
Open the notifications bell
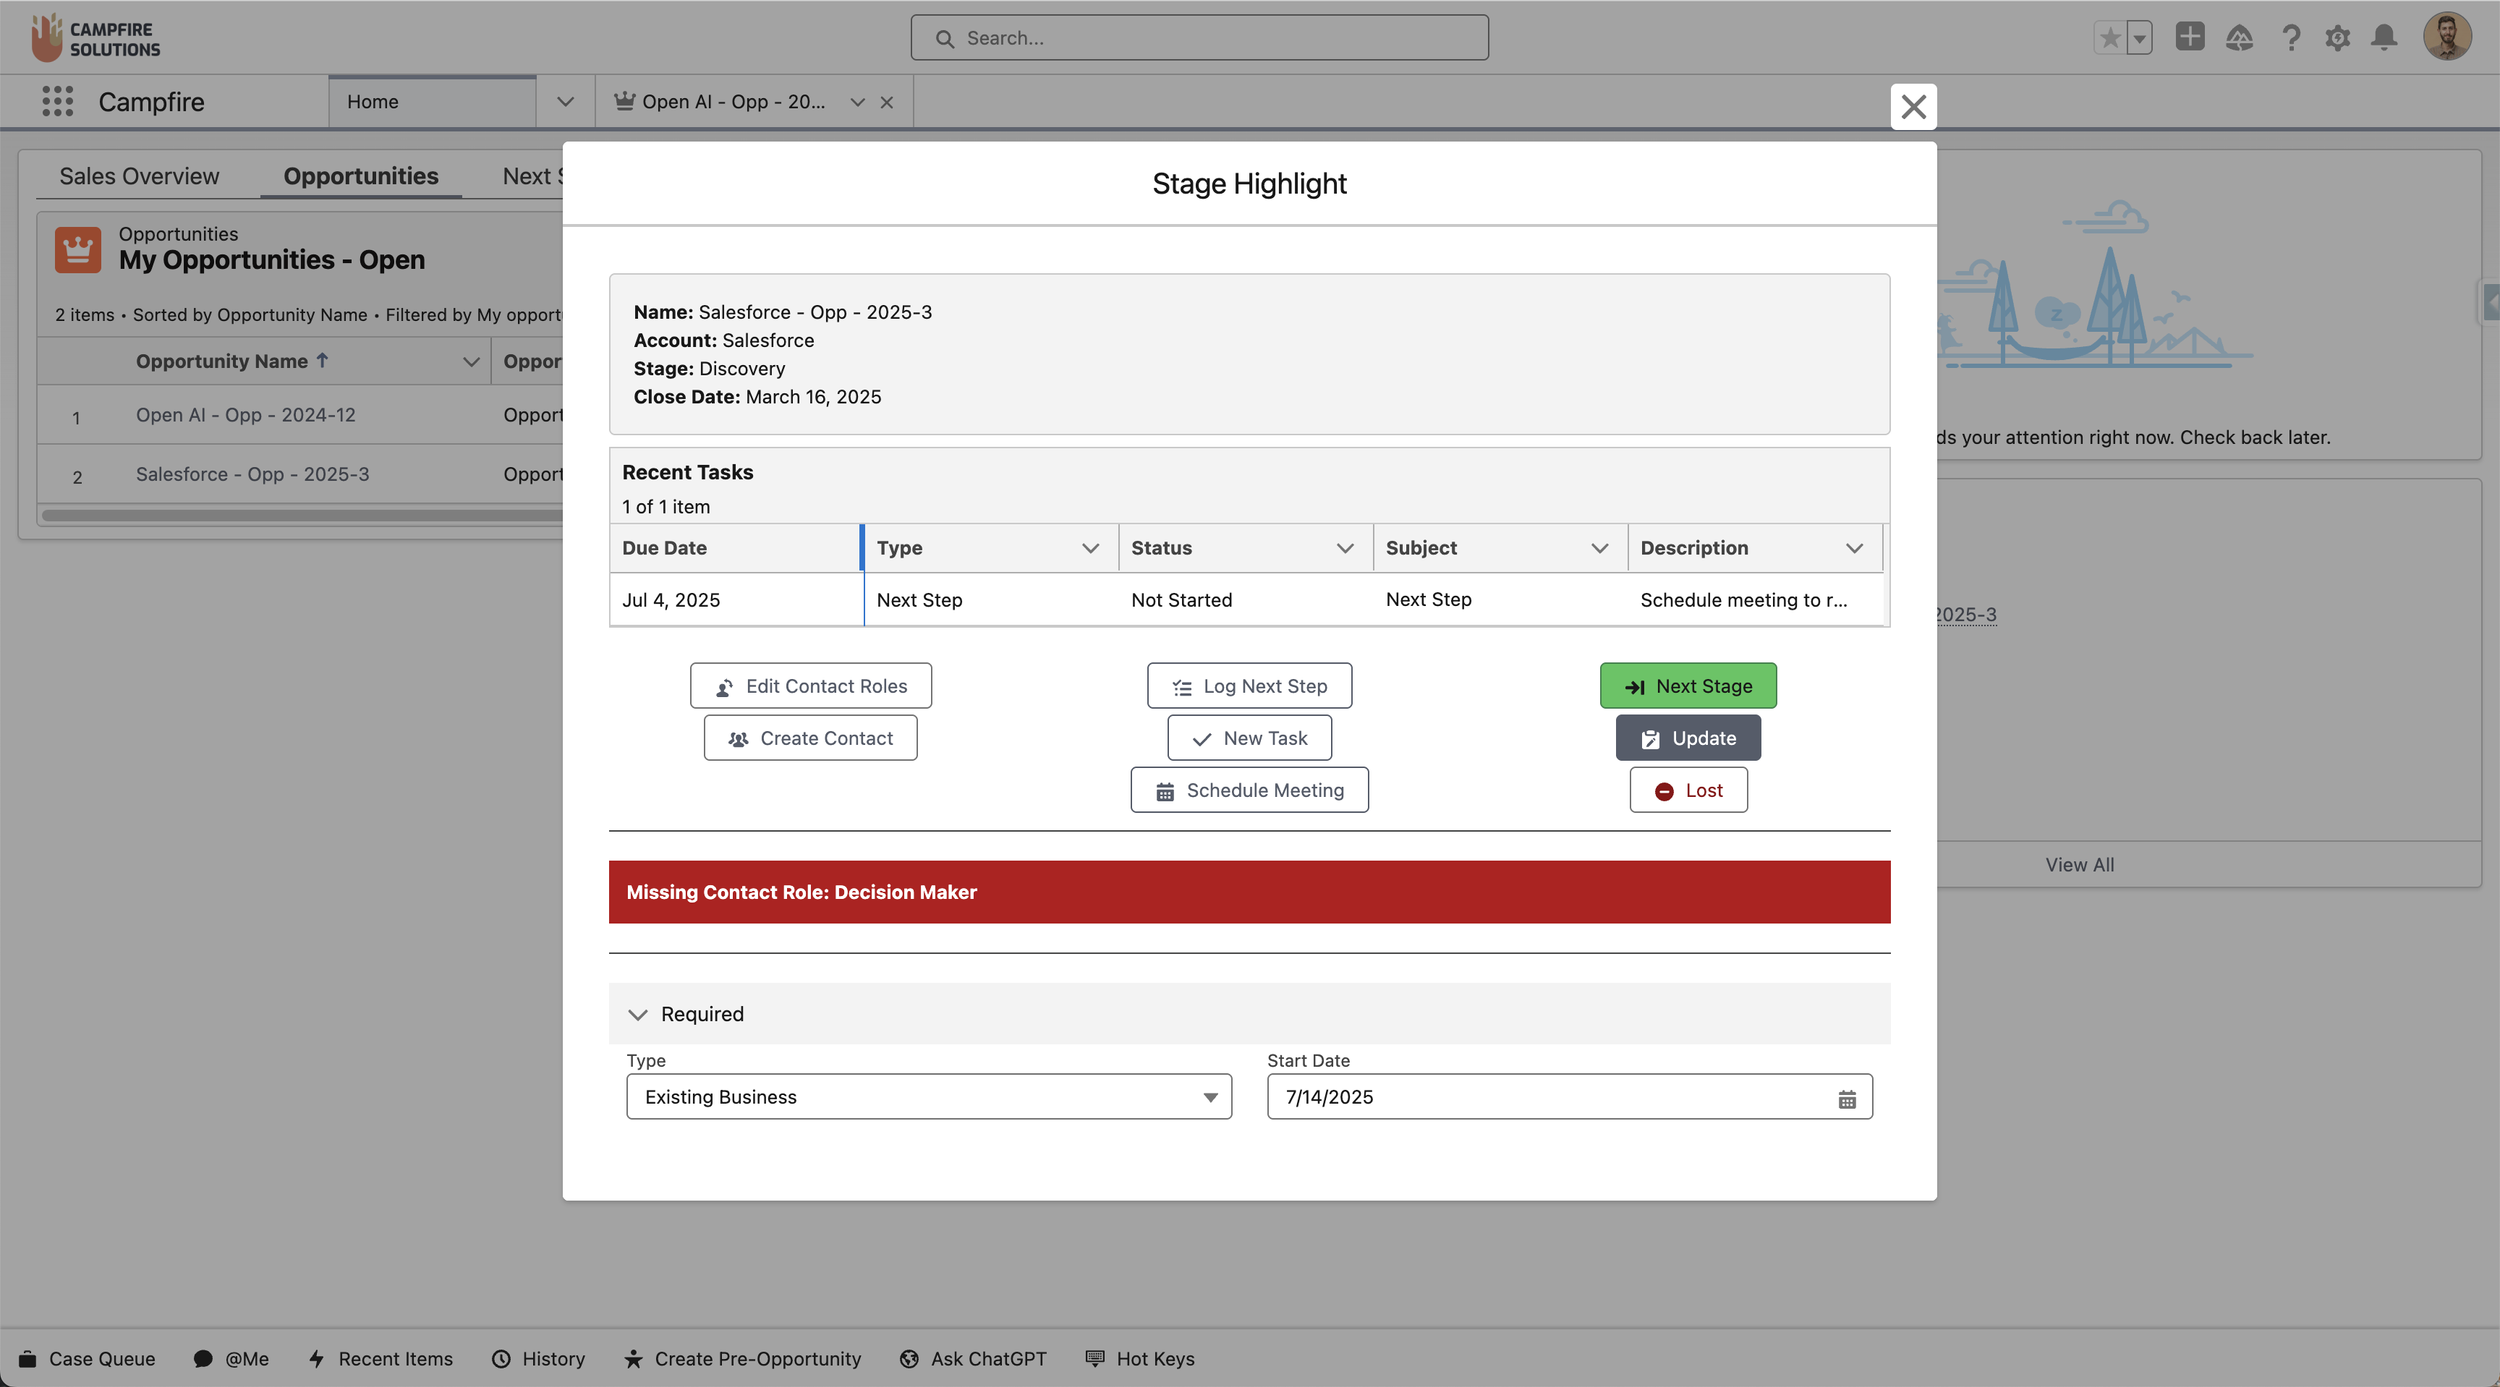pos(2384,38)
